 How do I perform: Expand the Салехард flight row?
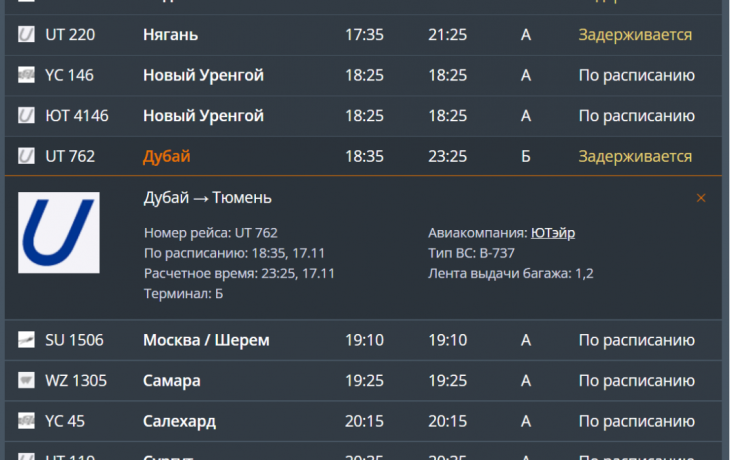(179, 422)
